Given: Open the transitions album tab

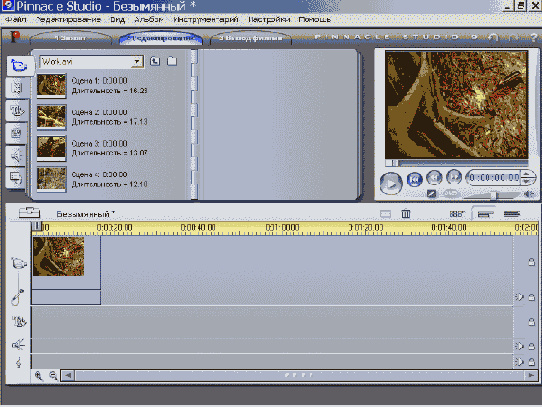Looking at the screenshot, I should click(x=16, y=87).
